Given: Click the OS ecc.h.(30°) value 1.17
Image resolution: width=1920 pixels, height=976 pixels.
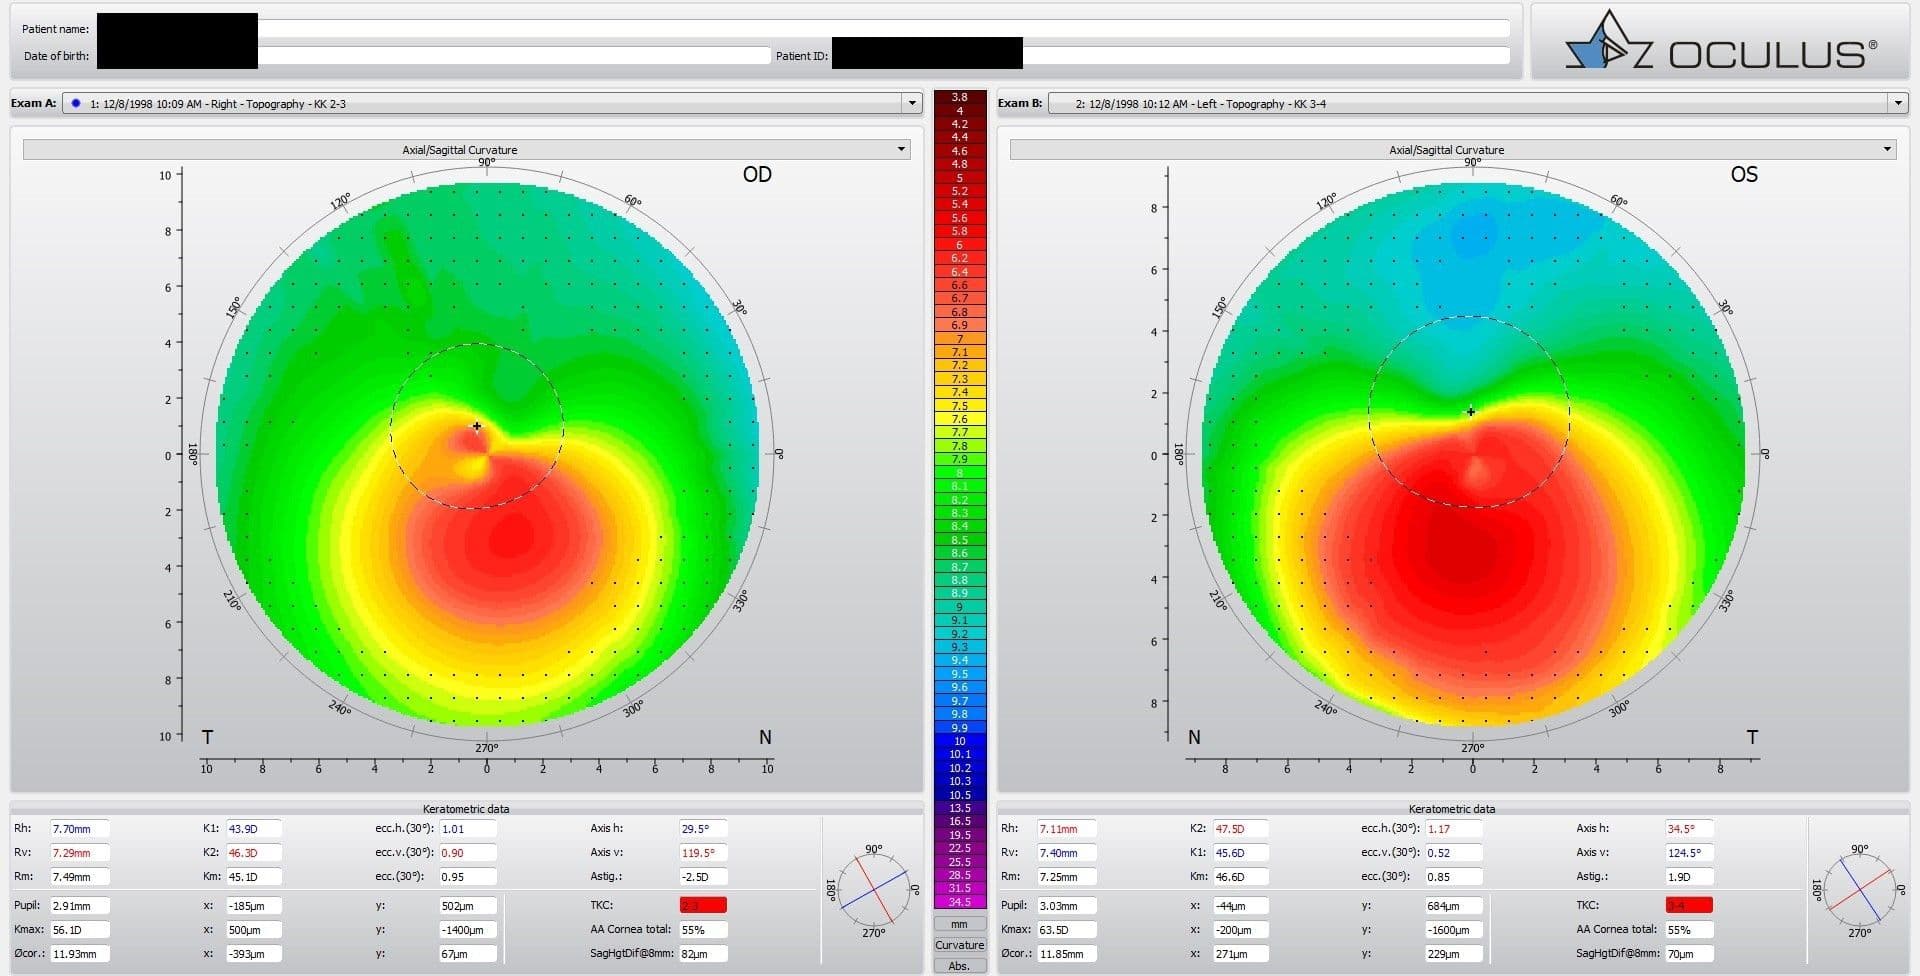Looking at the screenshot, I should pos(1454,828).
